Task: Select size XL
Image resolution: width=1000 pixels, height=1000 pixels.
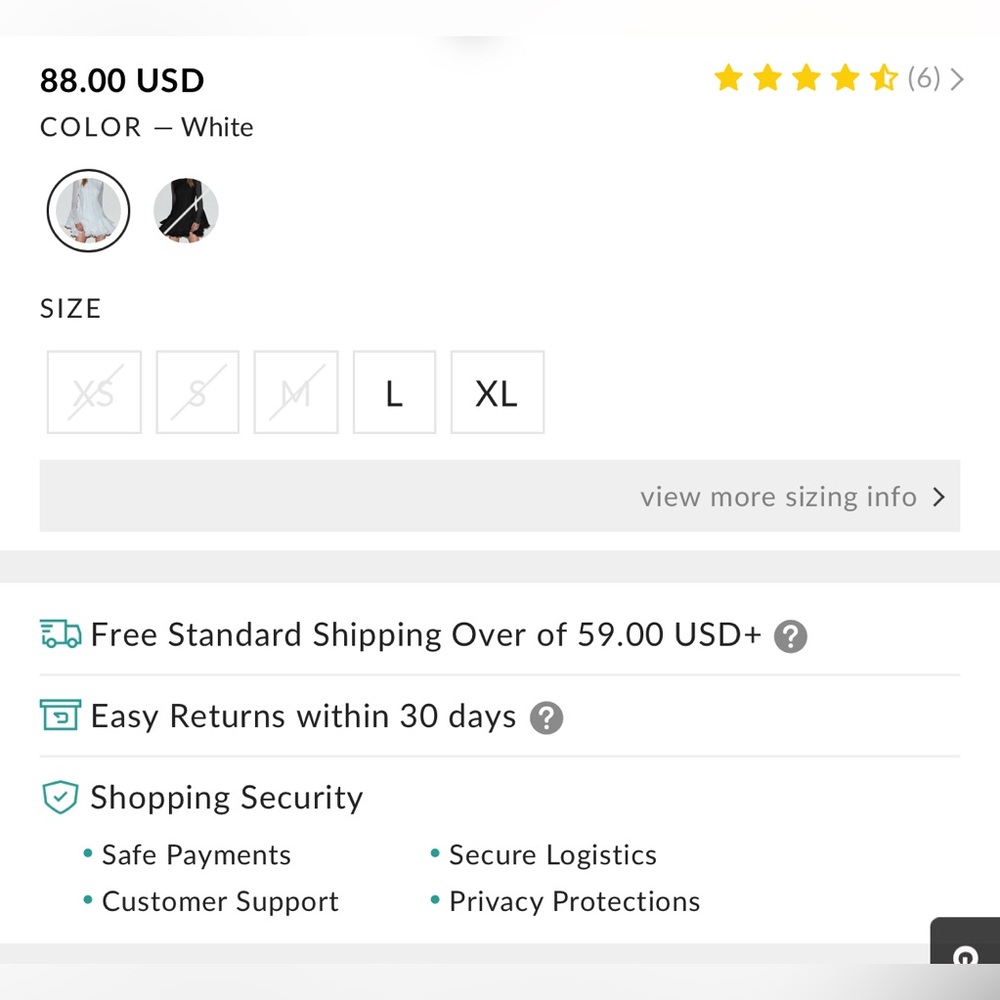Action: (497, 392)
